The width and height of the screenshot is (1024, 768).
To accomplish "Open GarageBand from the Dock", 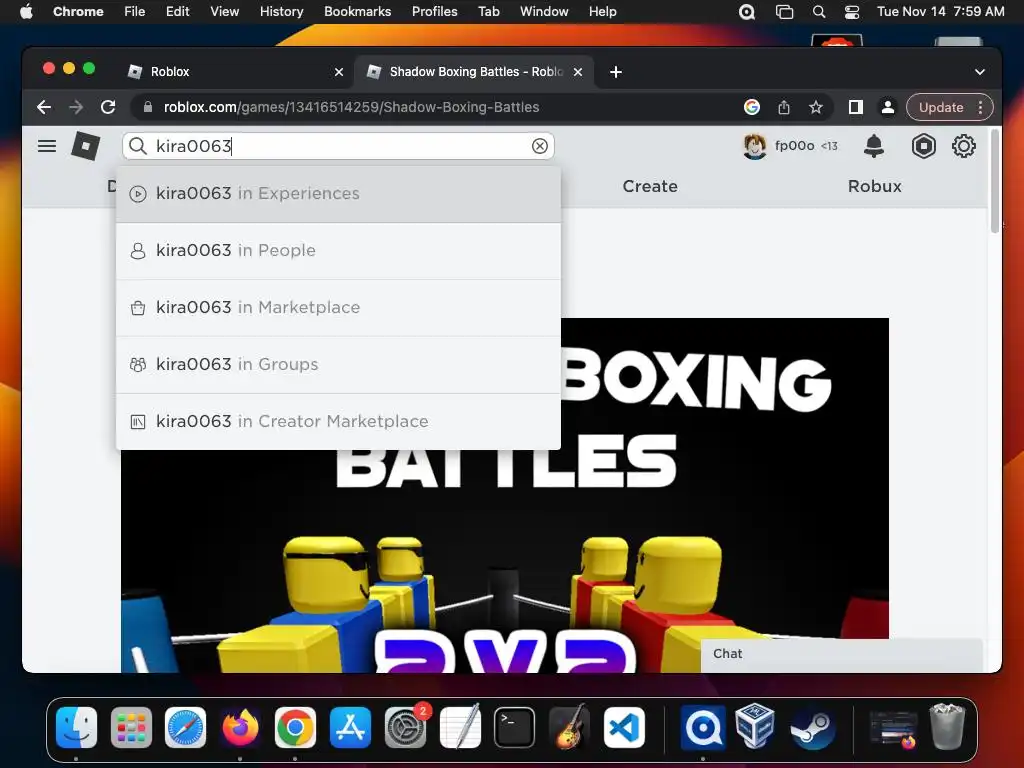I will (569, 726).
